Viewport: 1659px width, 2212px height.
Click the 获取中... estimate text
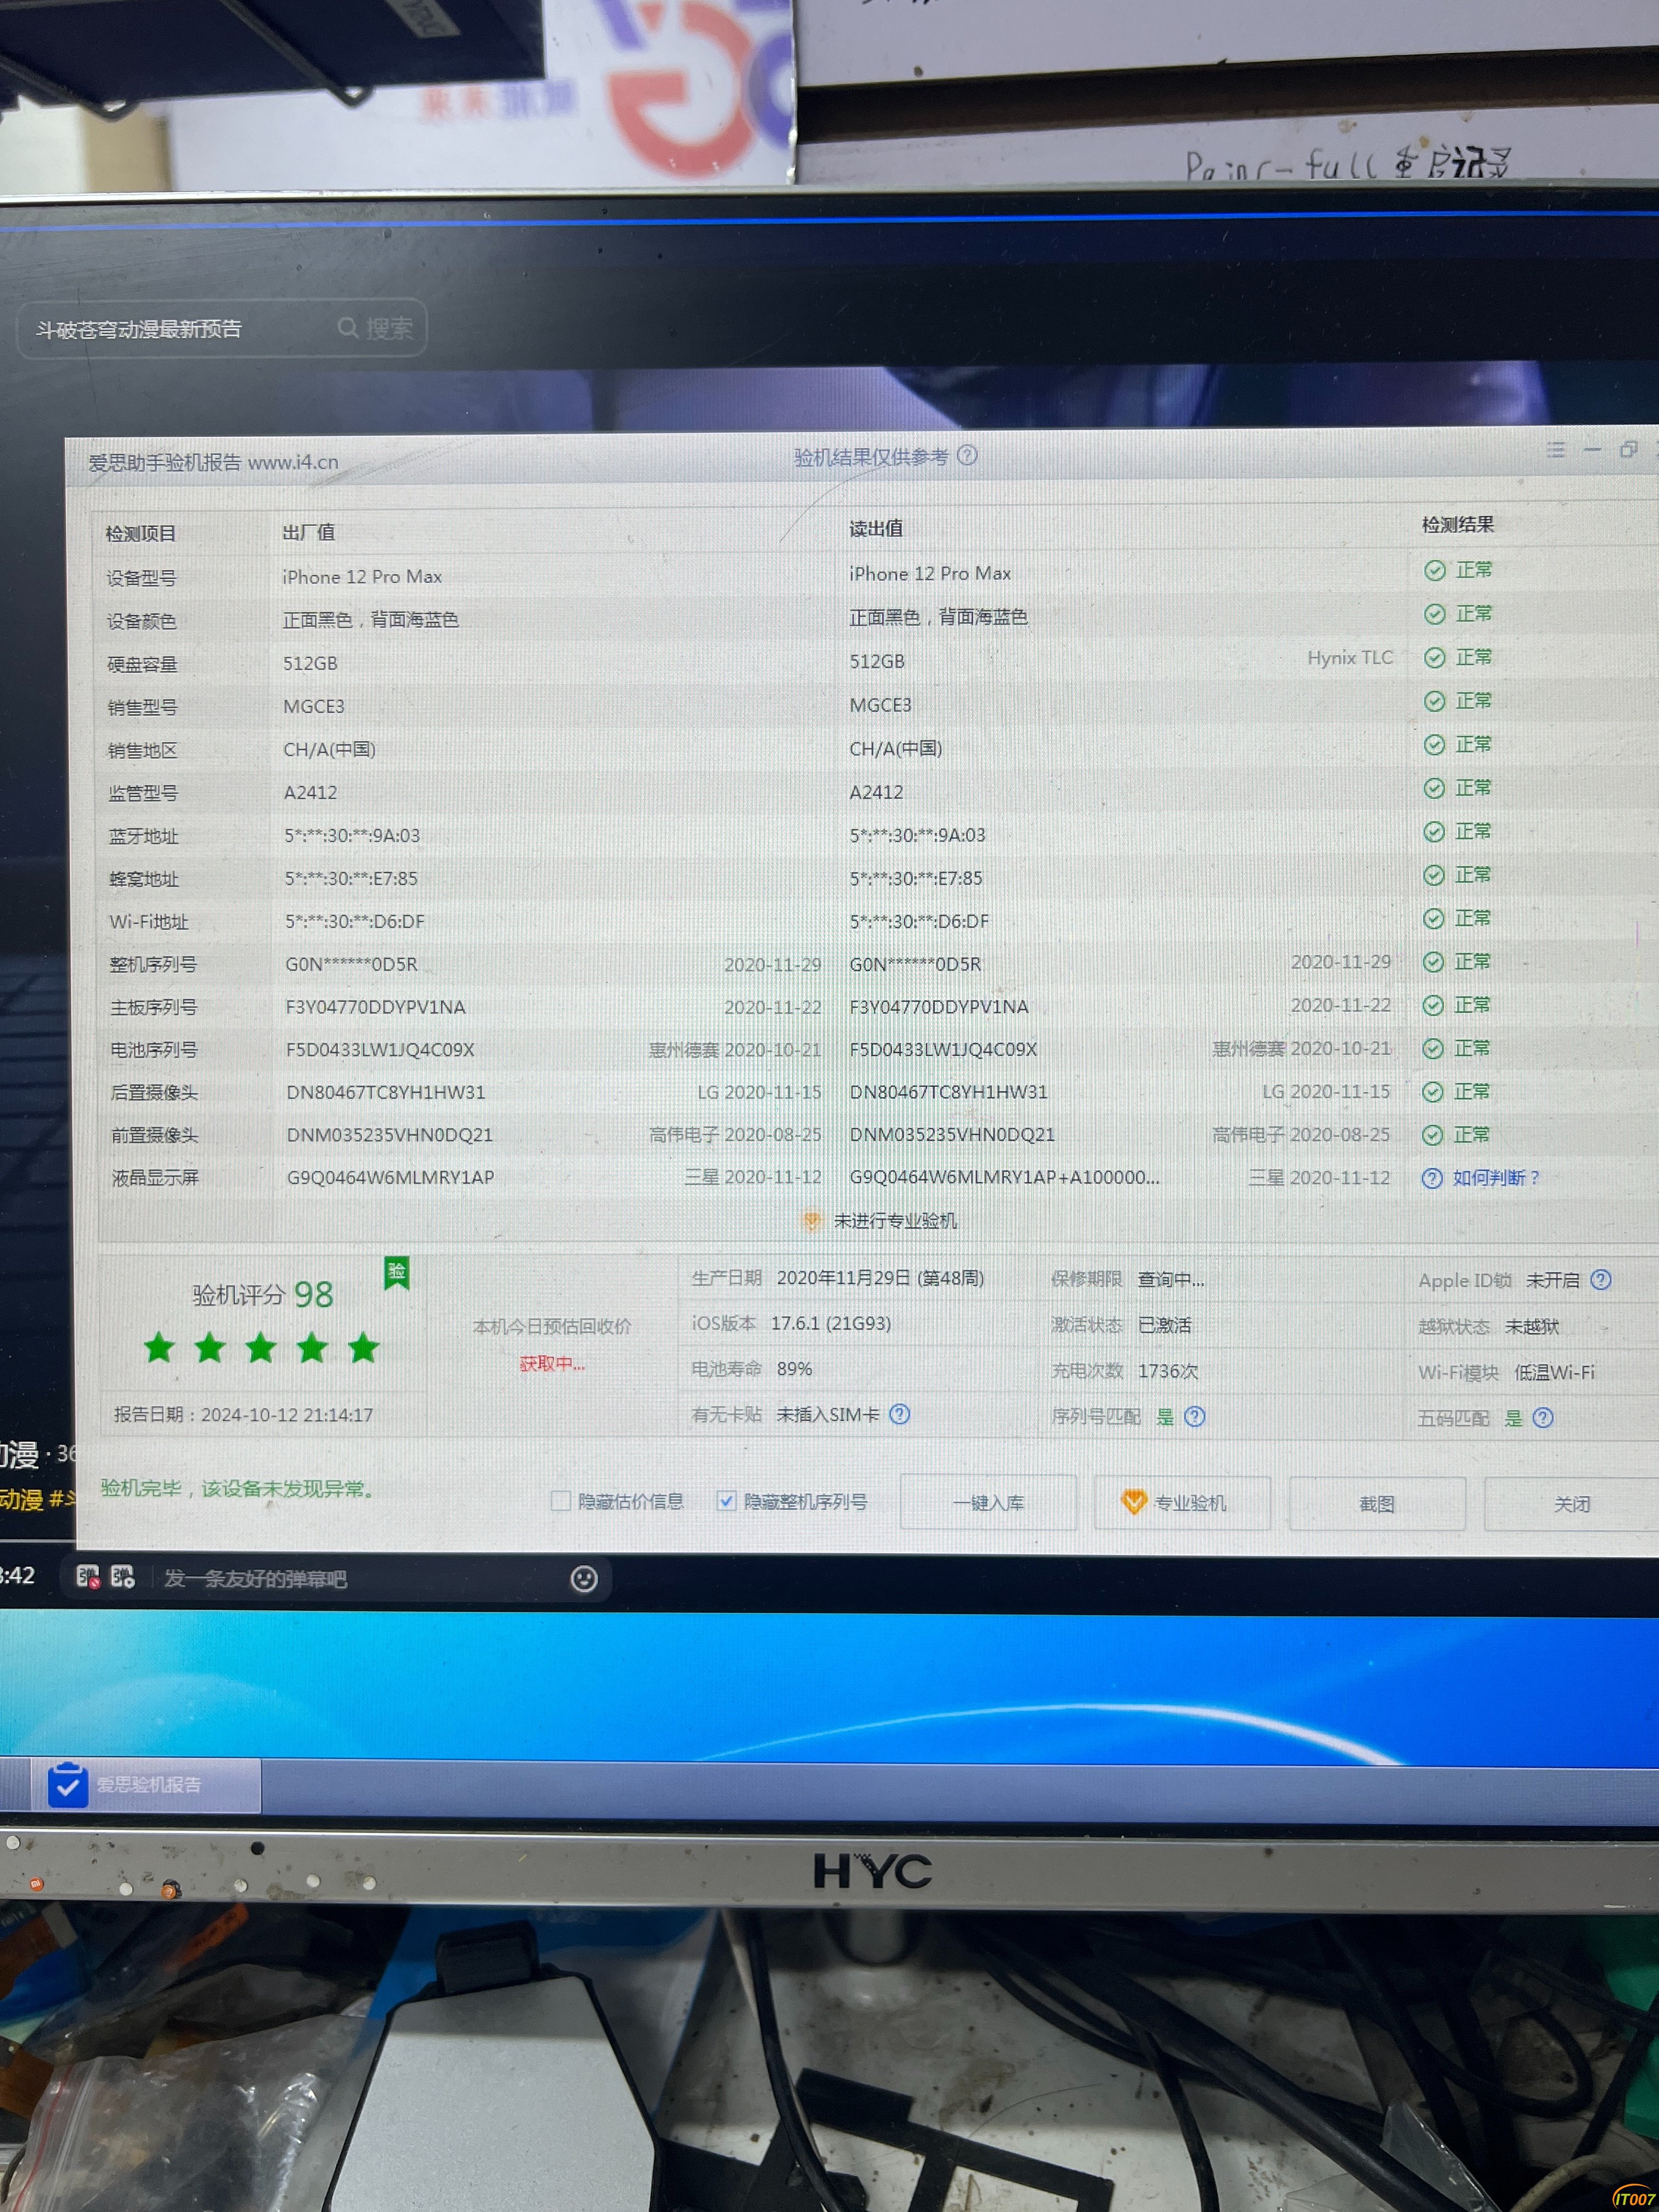[x=552, y=1364]
